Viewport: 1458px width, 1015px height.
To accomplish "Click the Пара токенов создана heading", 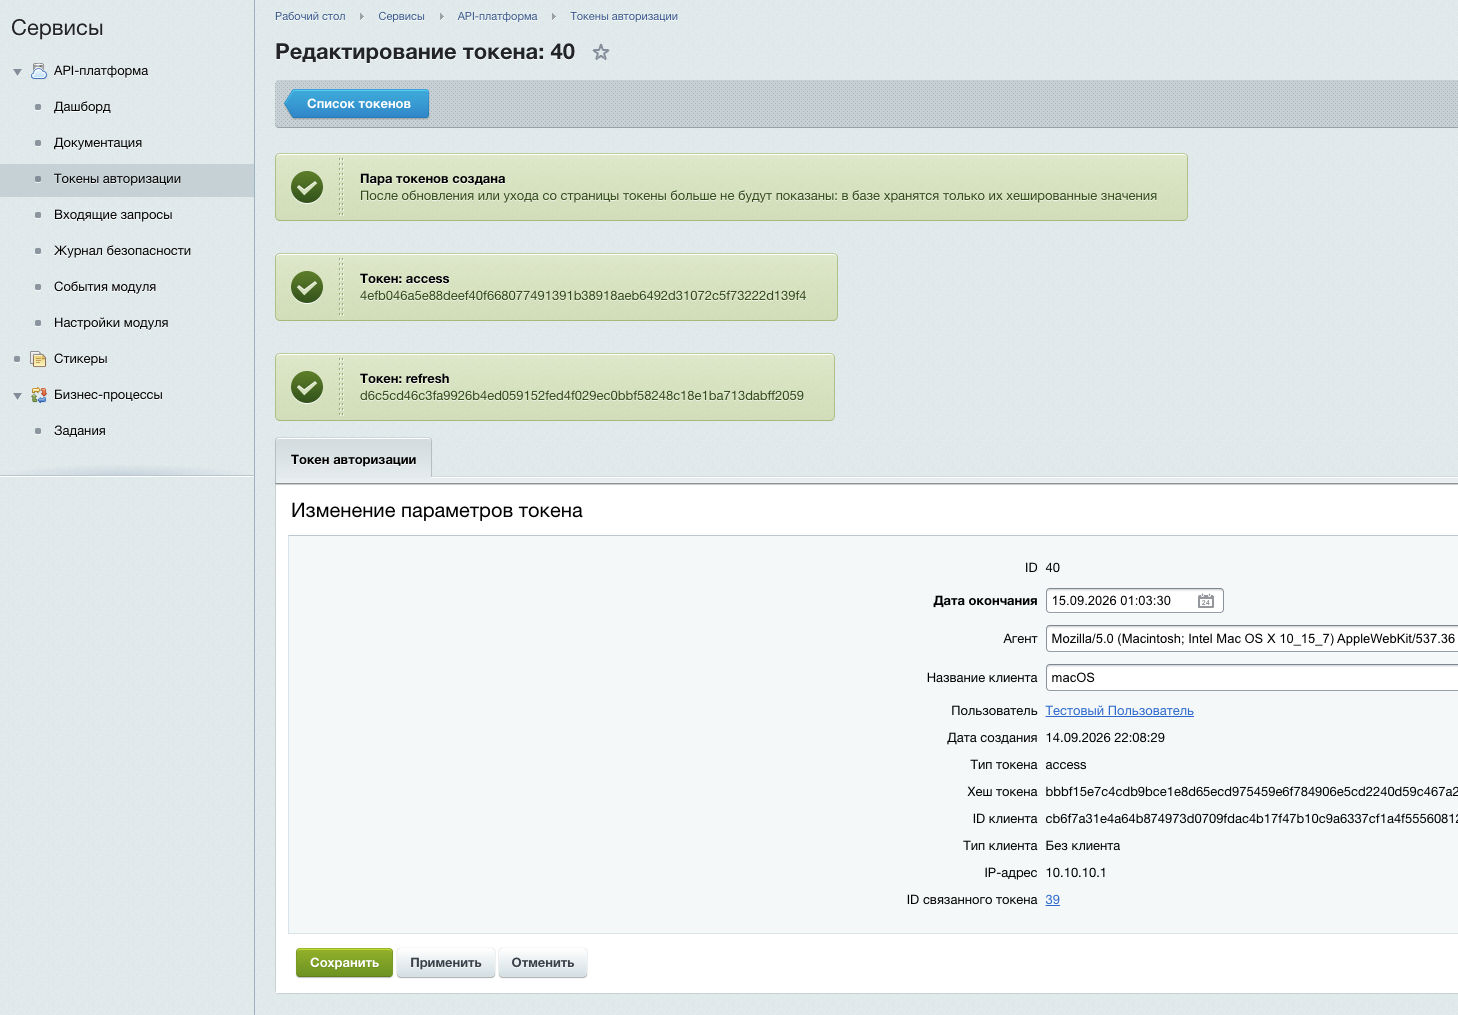I will coord(432,179).
